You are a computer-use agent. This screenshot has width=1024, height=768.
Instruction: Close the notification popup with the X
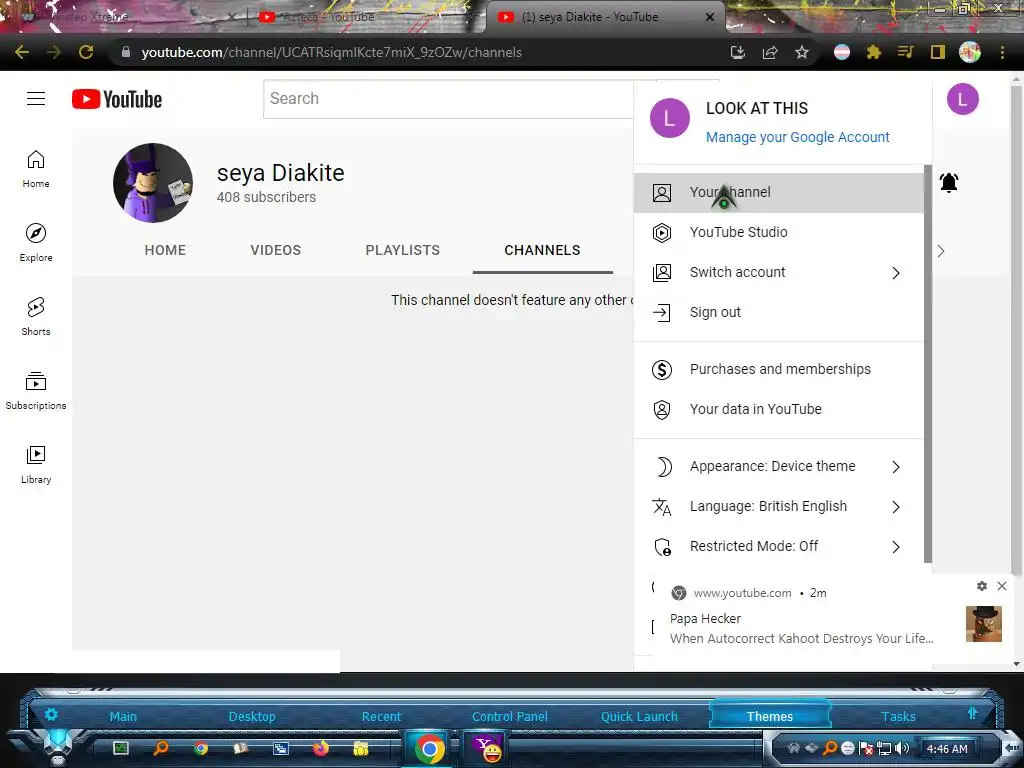point(1002,586)
